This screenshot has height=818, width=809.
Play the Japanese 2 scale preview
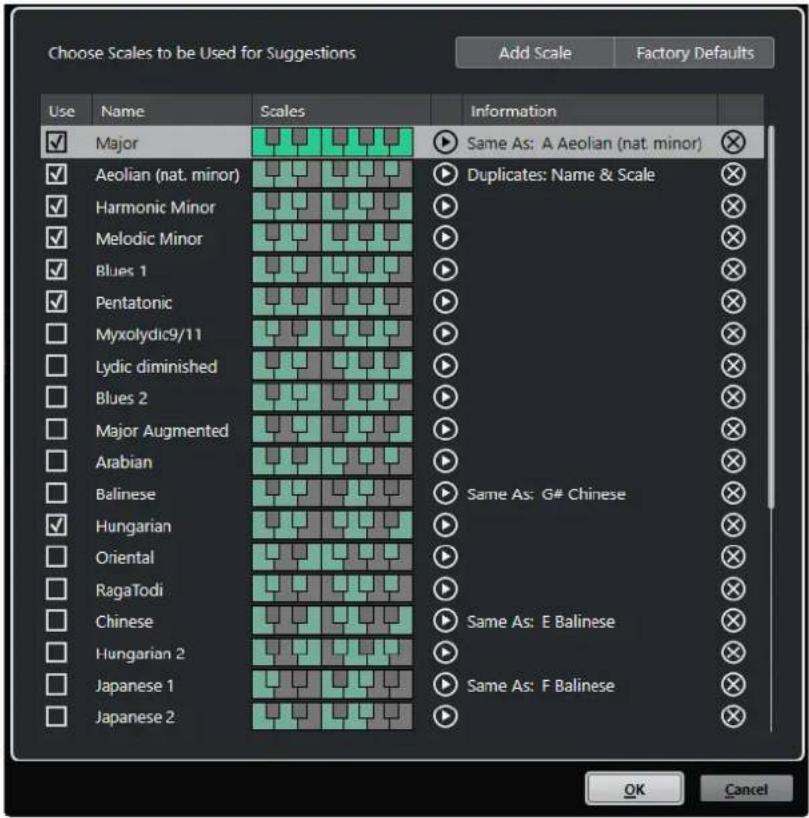(445, 716)
